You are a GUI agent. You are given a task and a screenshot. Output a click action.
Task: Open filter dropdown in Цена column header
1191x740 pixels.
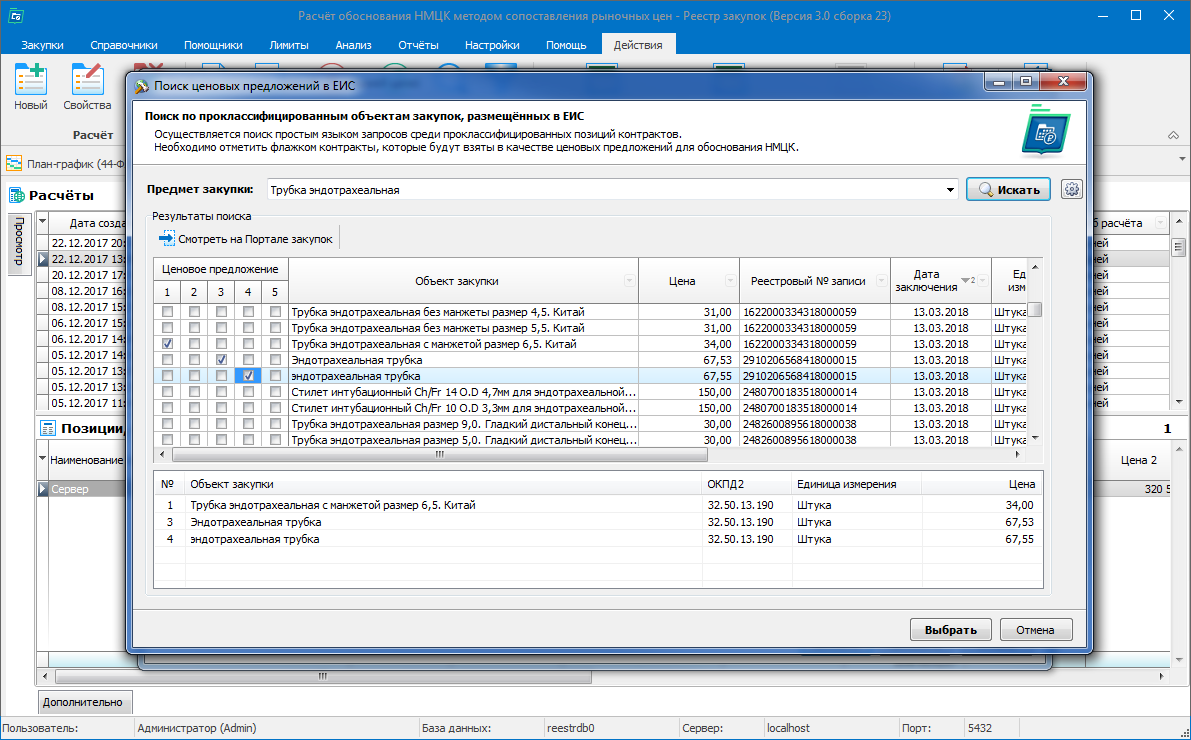[x=730, y=281]
